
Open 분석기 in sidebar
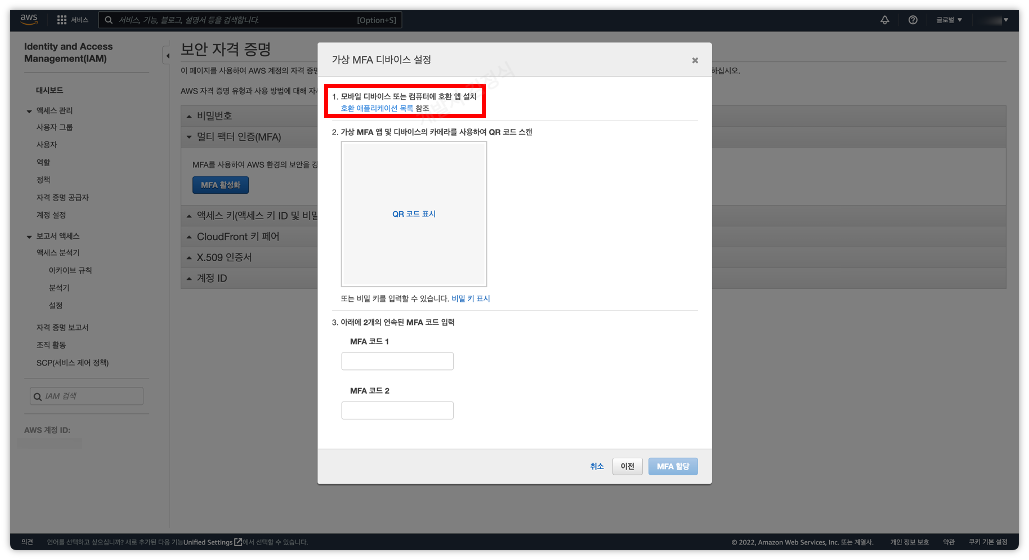point(59,288)
